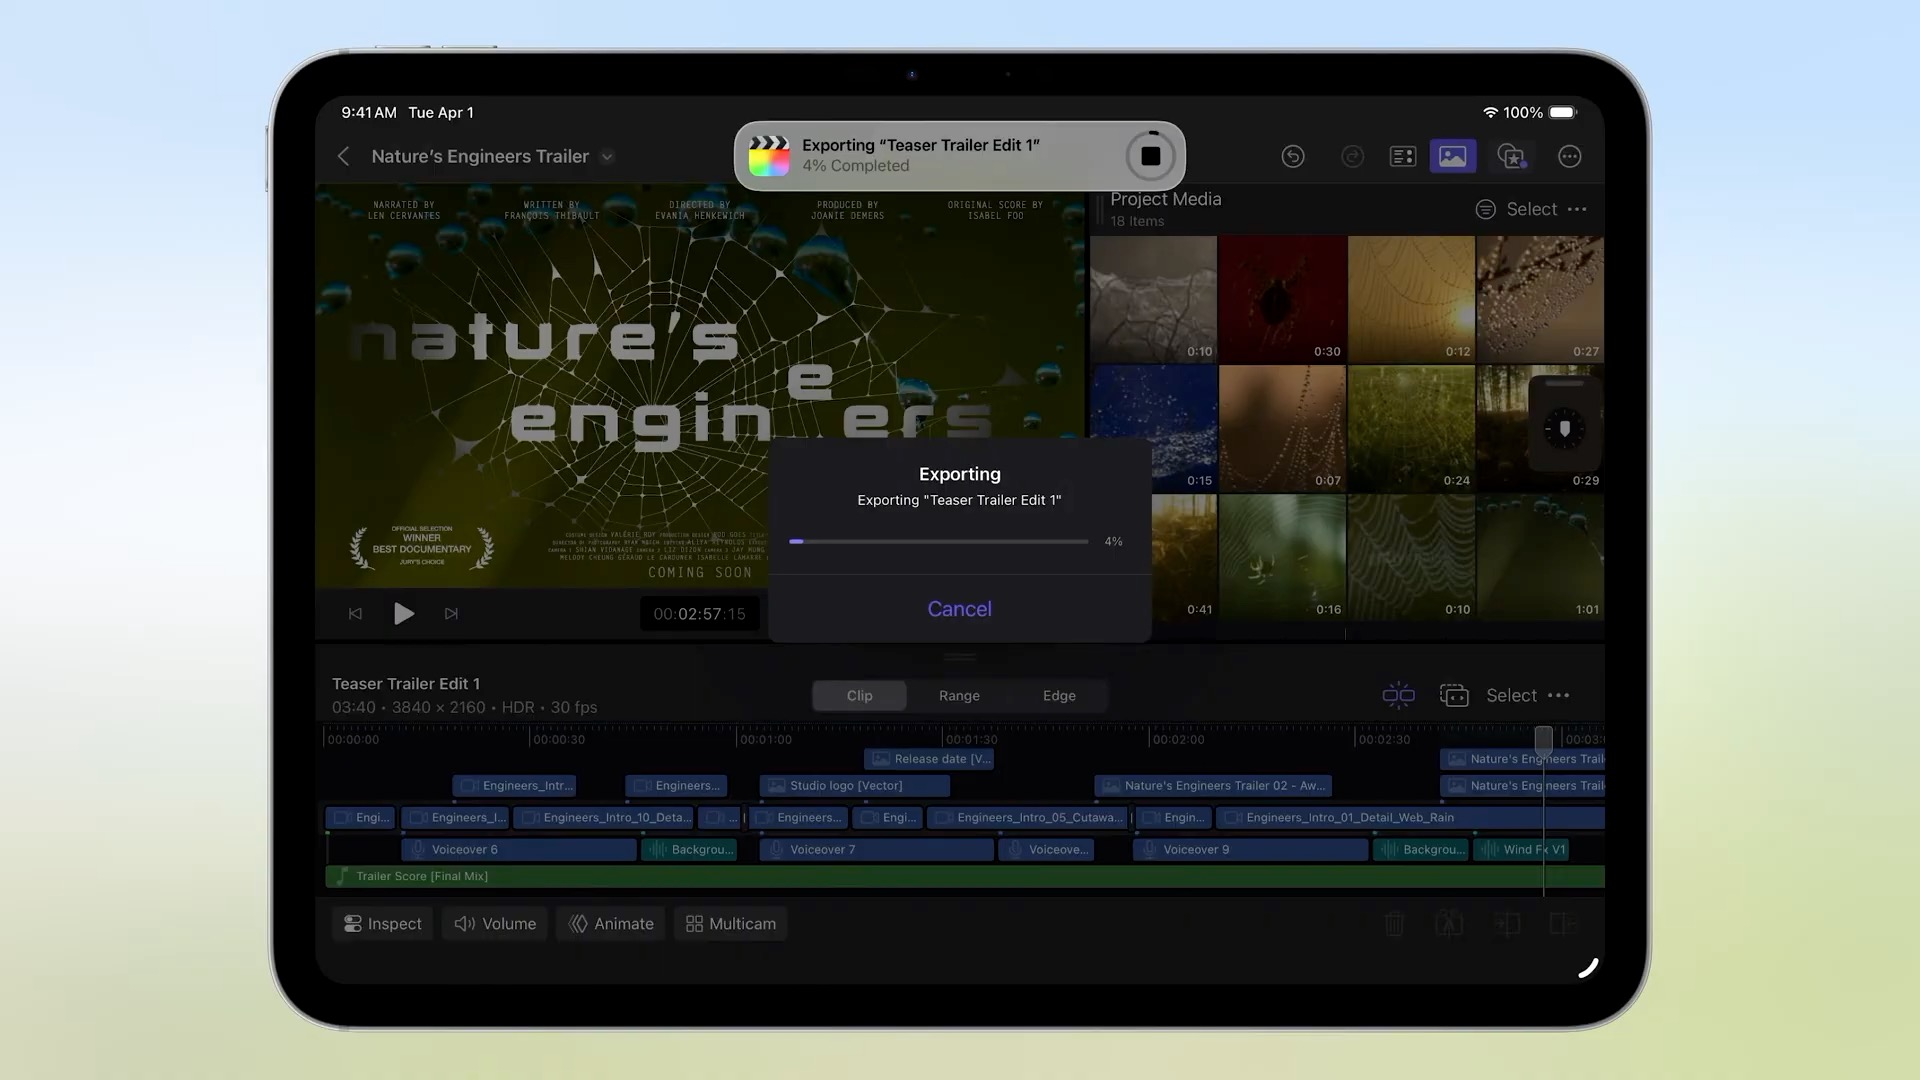Open the inspector layout icon in toolbar

[1403, 156]
